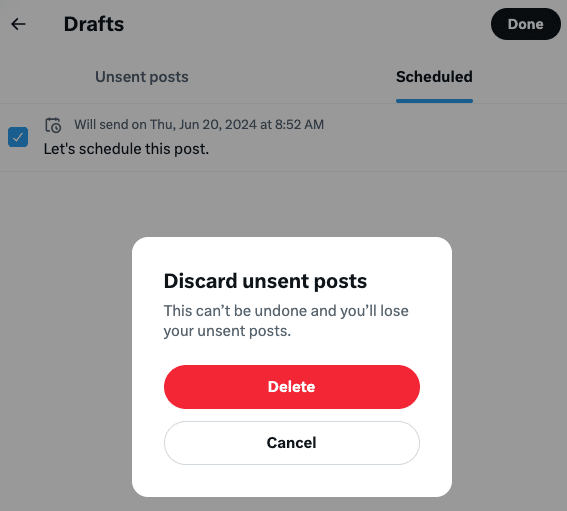Click the blue underline below Scheduled

click(x=434, y=101)
